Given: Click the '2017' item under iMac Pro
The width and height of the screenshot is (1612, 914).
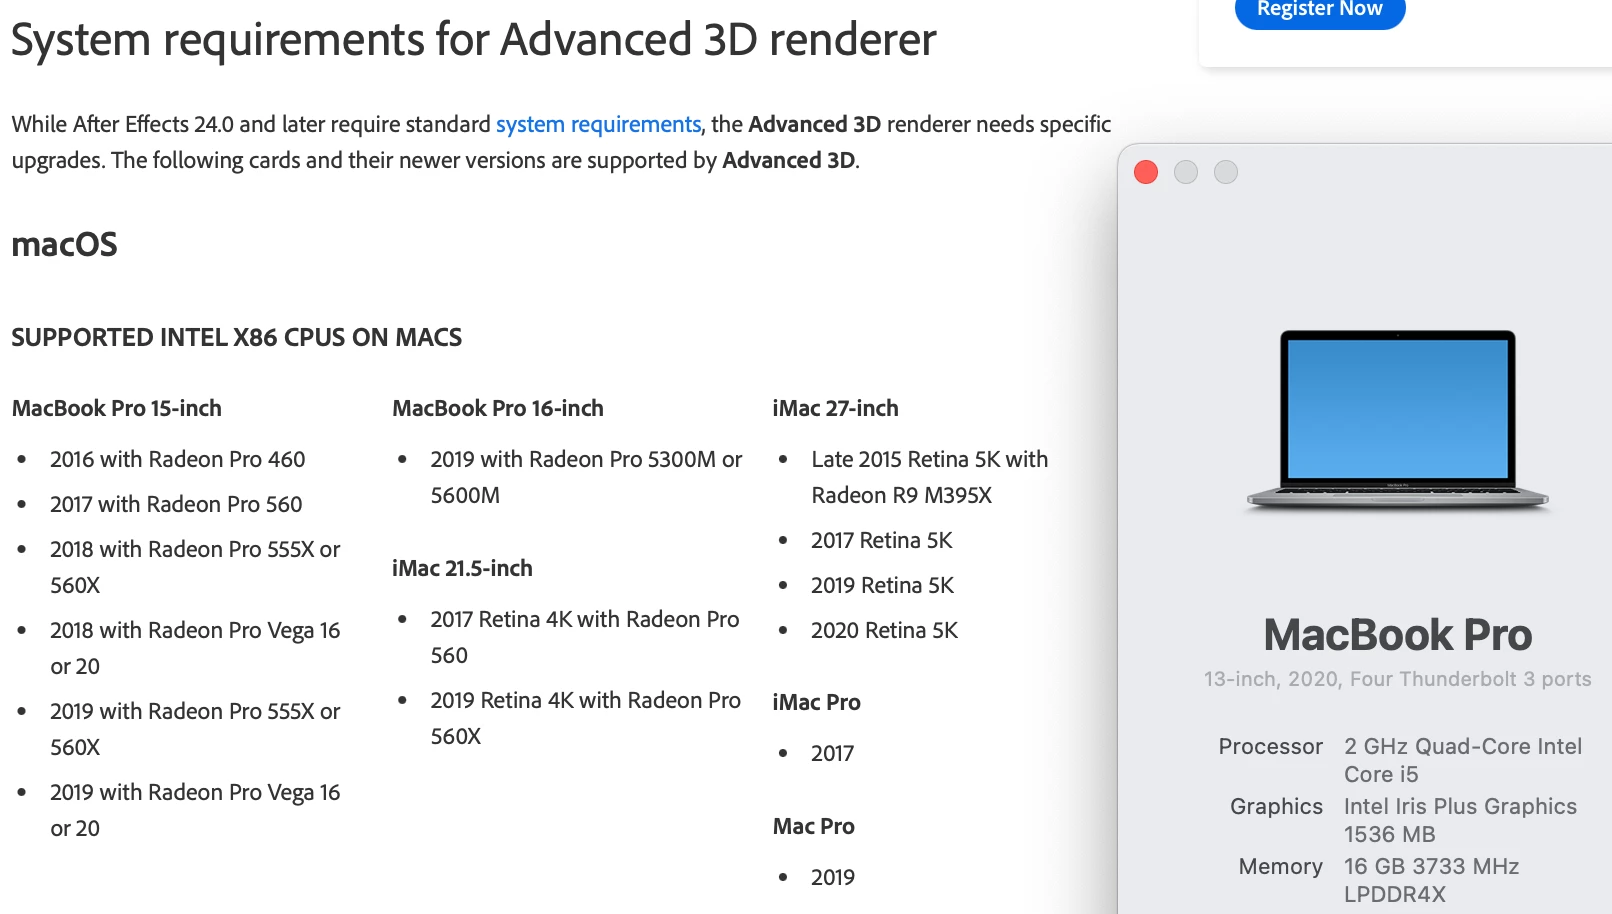Looking at the screenshot, I should coord(833,753).
